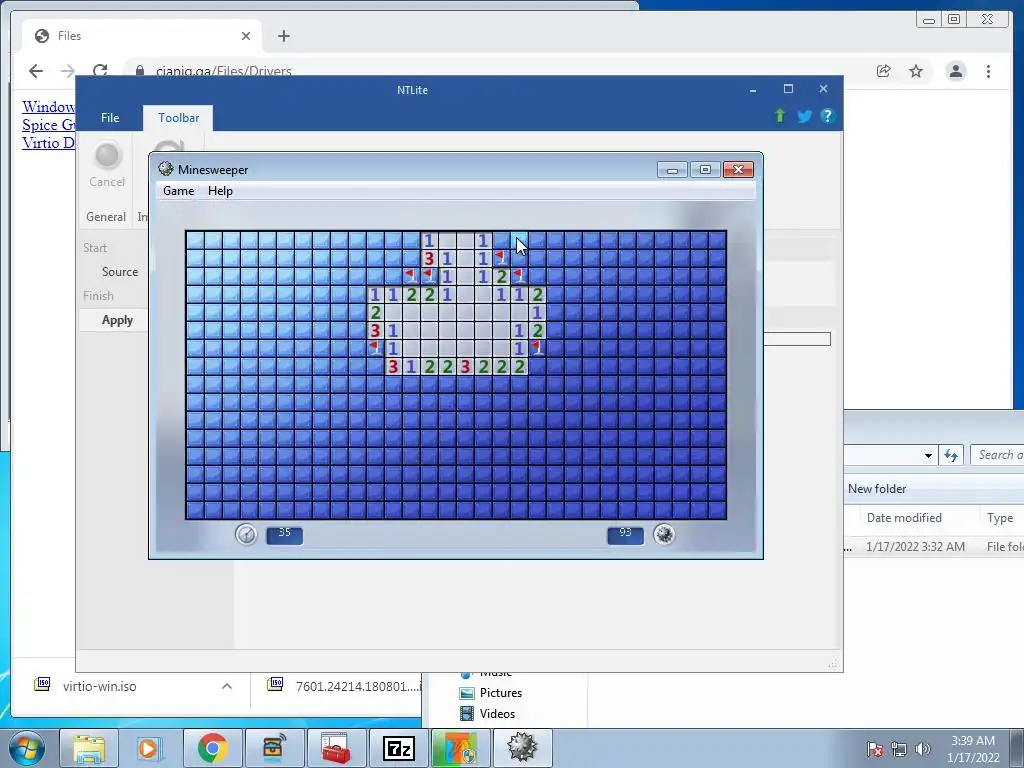Click the network tray icon
Screen dimensions: 1024x768
point(899,749)
